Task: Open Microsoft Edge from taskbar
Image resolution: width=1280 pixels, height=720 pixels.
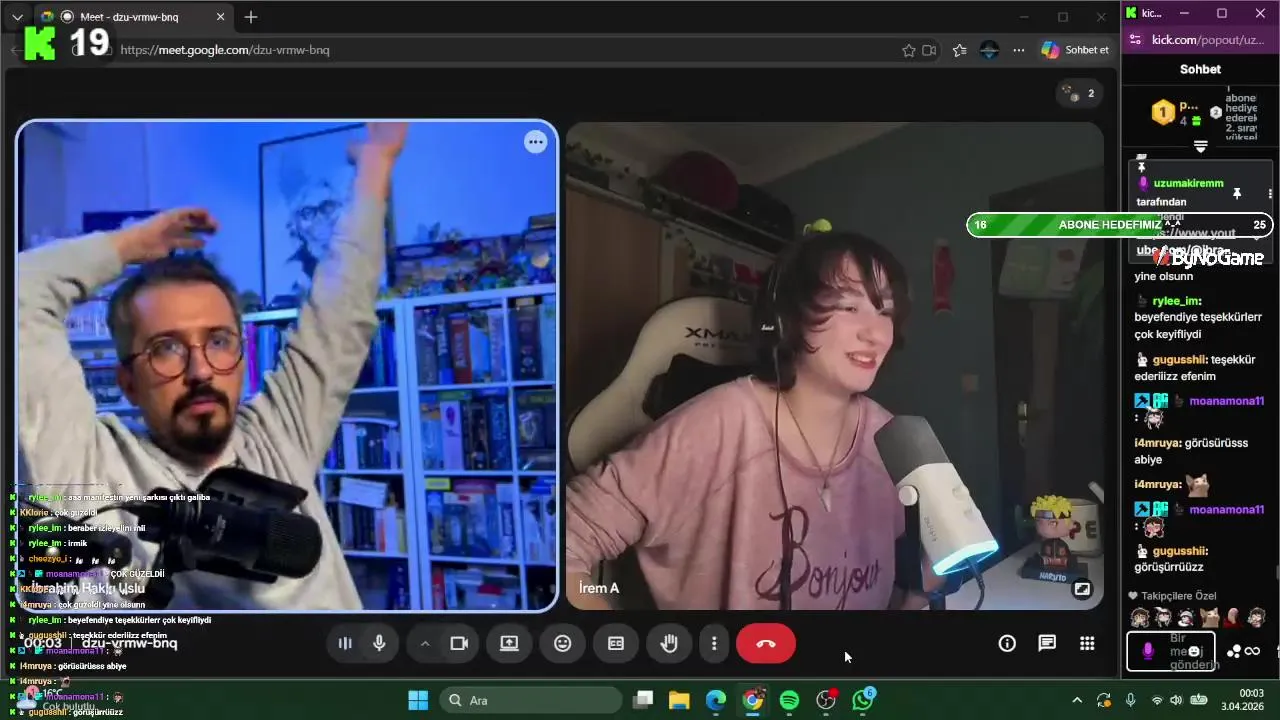Action: [716, 700]
